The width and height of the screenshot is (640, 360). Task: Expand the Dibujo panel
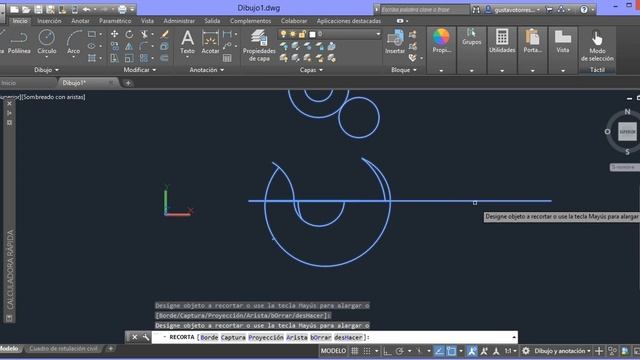pyautogui.click(x=46, y=70)
